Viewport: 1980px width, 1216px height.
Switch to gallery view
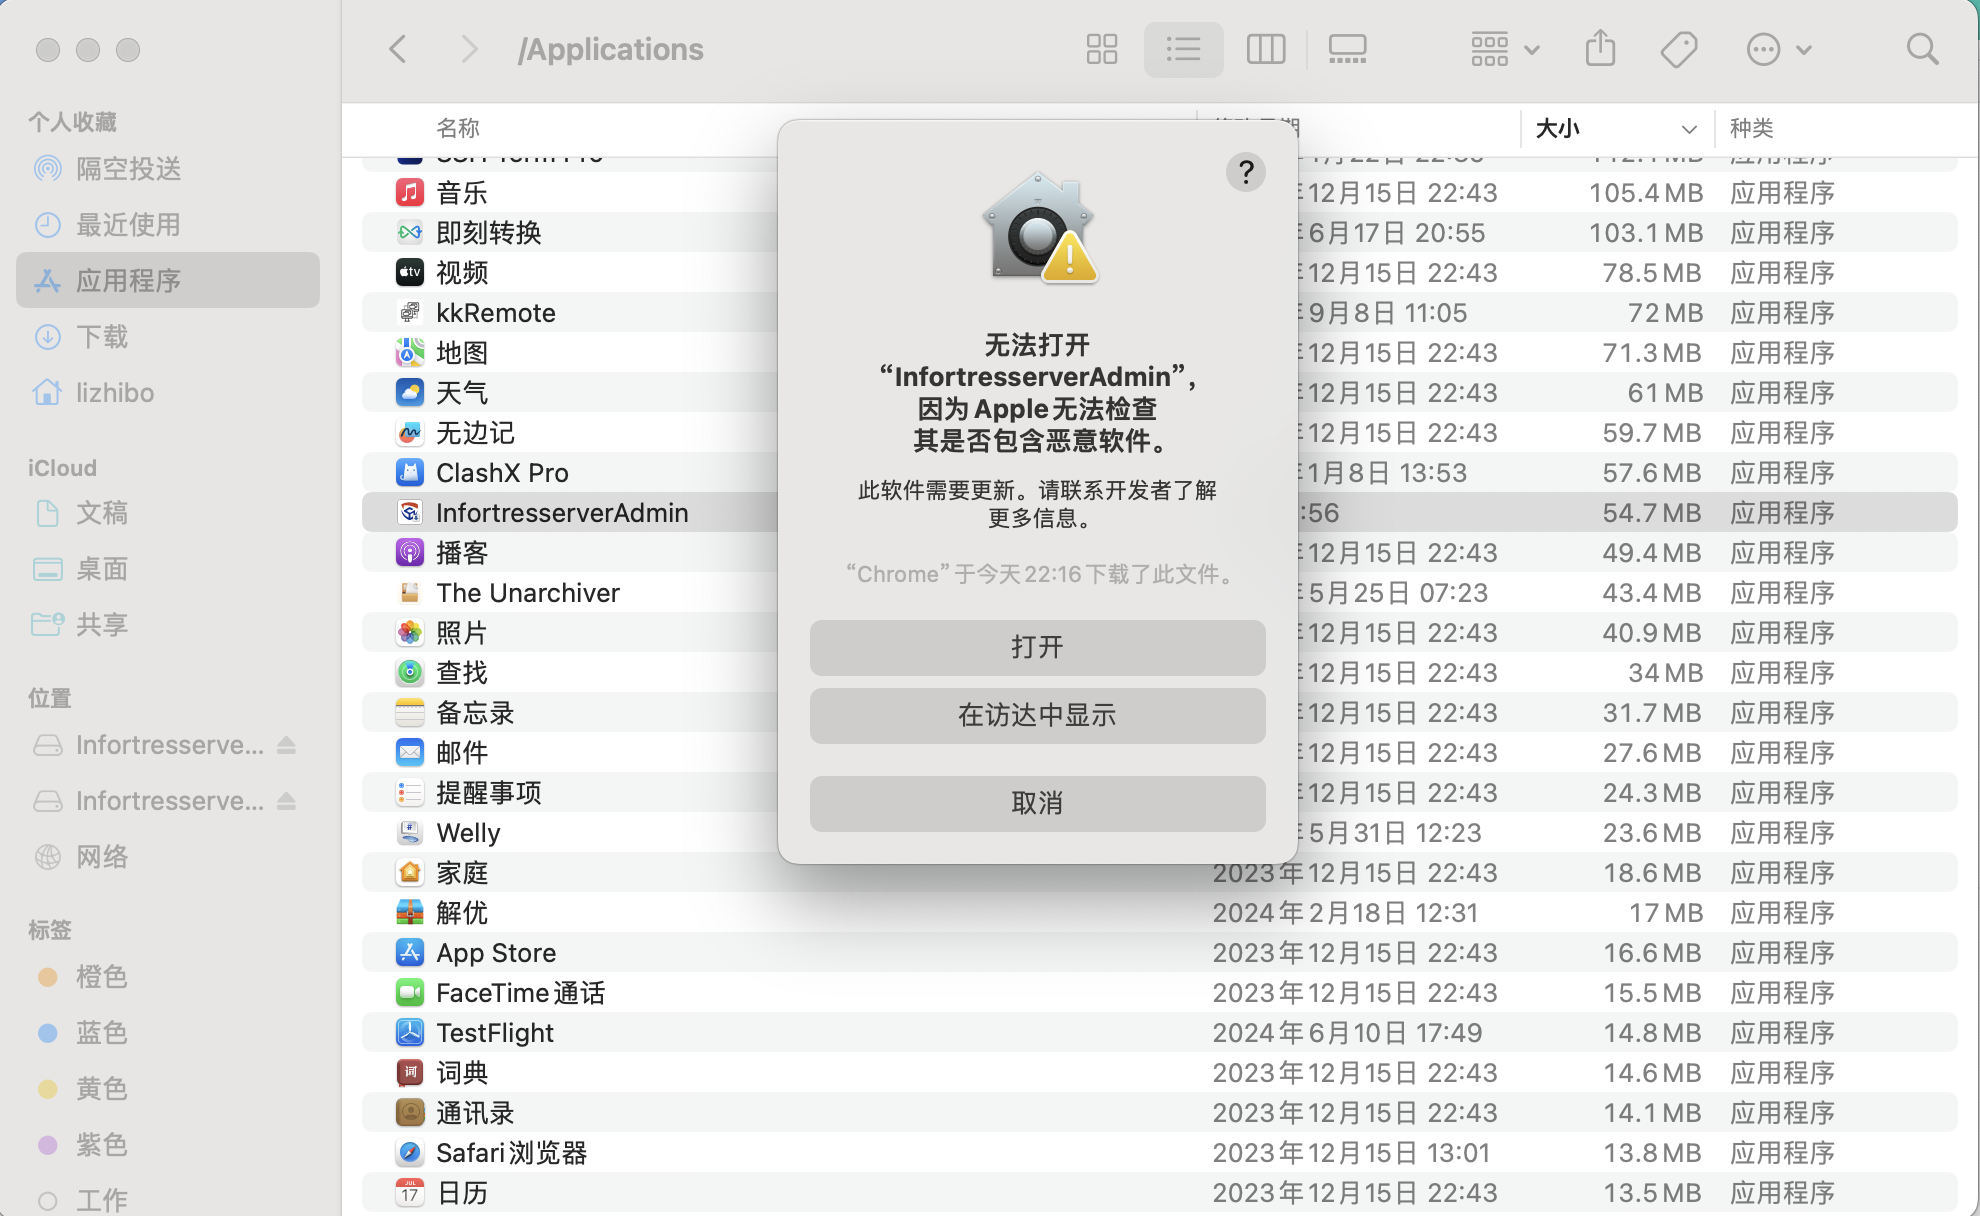(x=1346, y=49)
